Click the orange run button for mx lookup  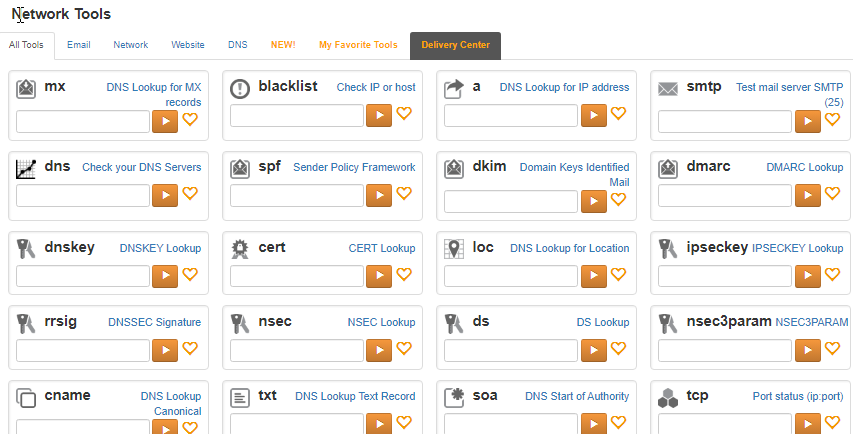point(164,121)
